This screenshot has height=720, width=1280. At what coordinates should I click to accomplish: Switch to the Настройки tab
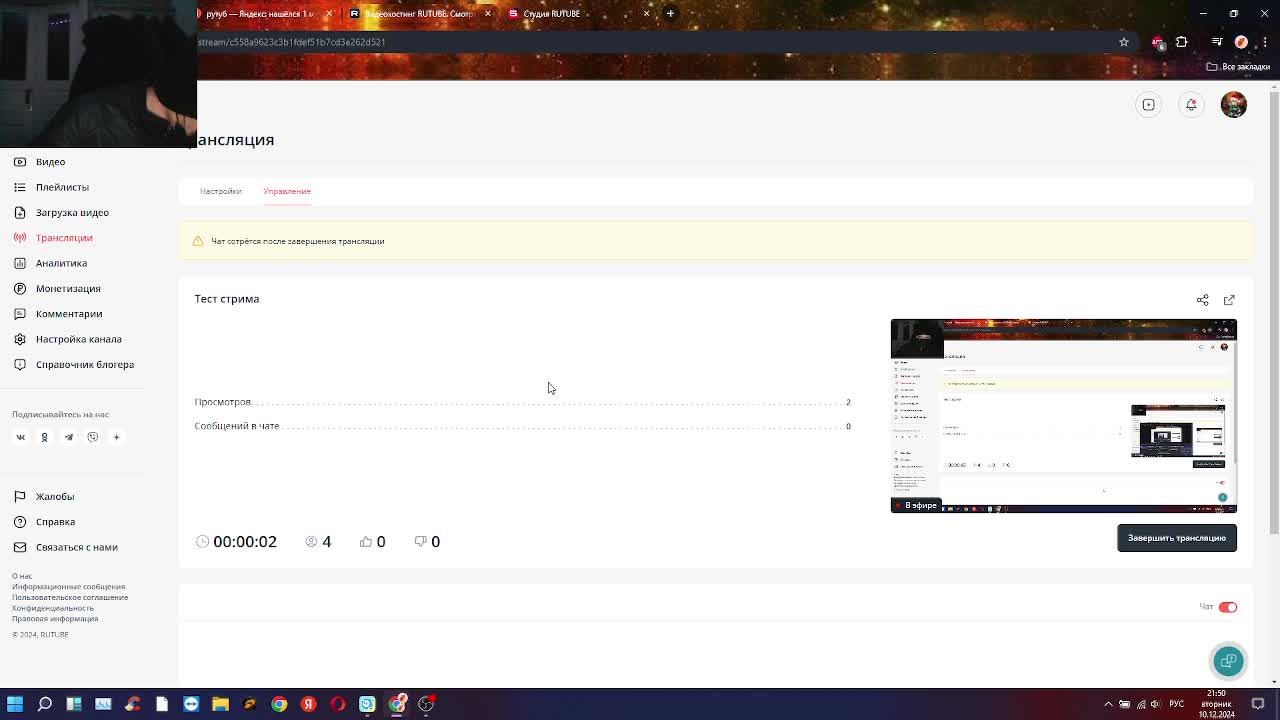[220, 191]
